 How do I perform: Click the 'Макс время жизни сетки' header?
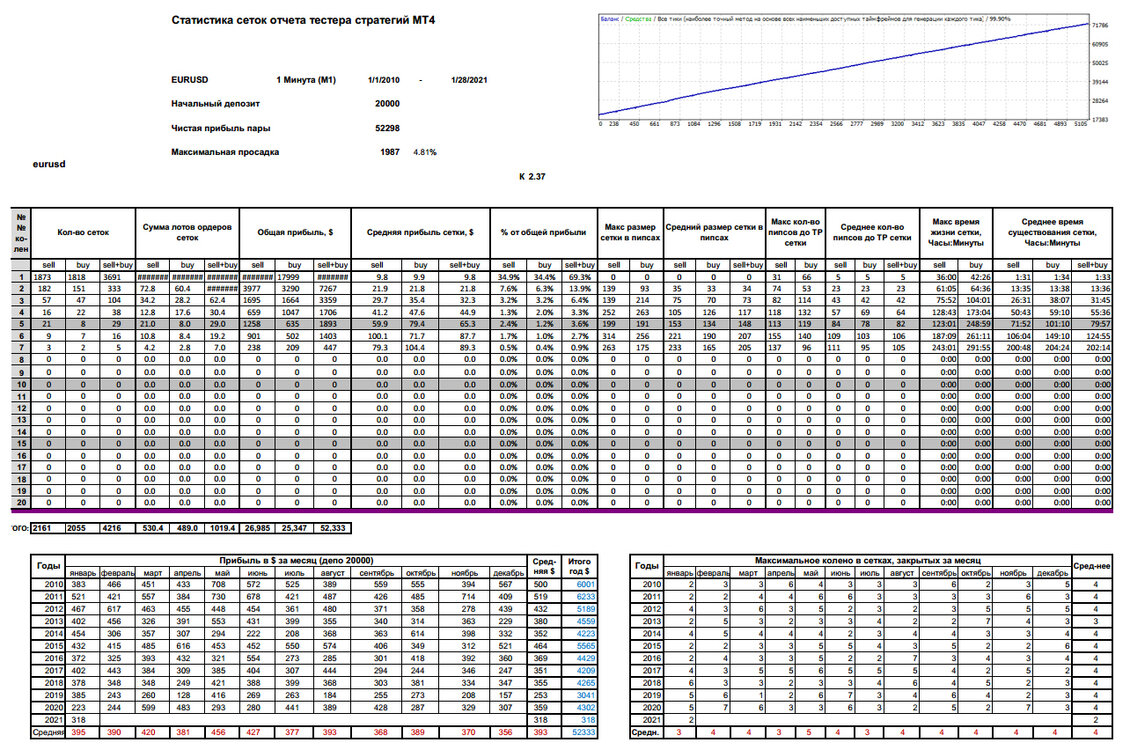coord(956,233)
